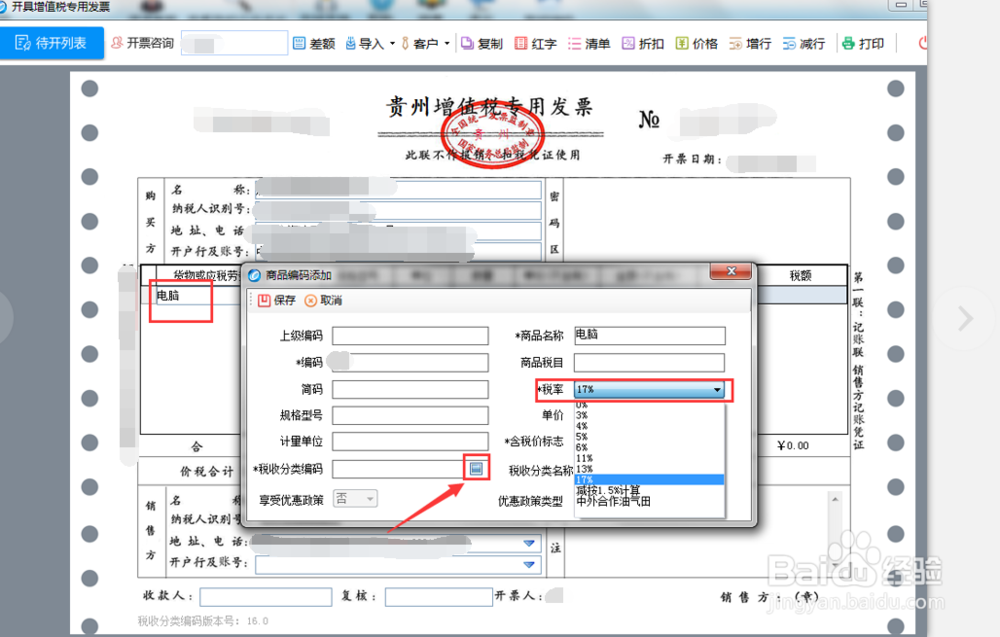Click the 商品税目 input field
Image resolution: width=1000 pixels, height=637 pixels.
point(649,363)
